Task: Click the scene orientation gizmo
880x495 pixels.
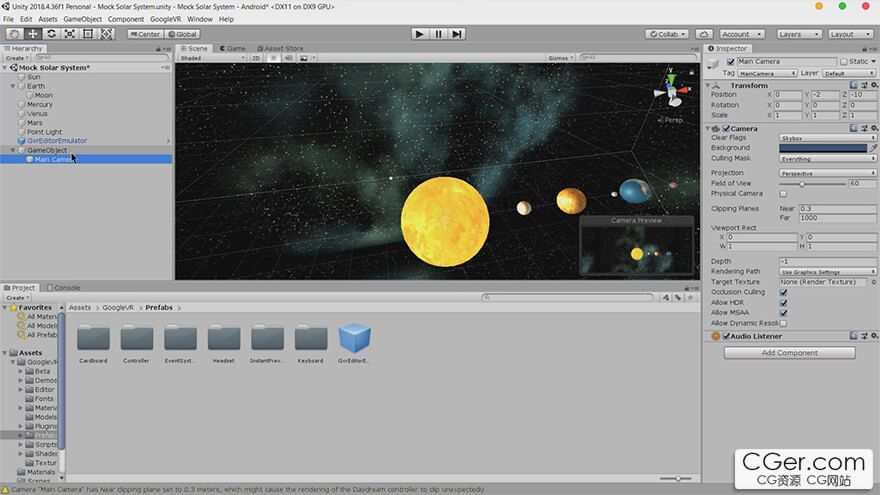Action: click(x=671, y=90)
